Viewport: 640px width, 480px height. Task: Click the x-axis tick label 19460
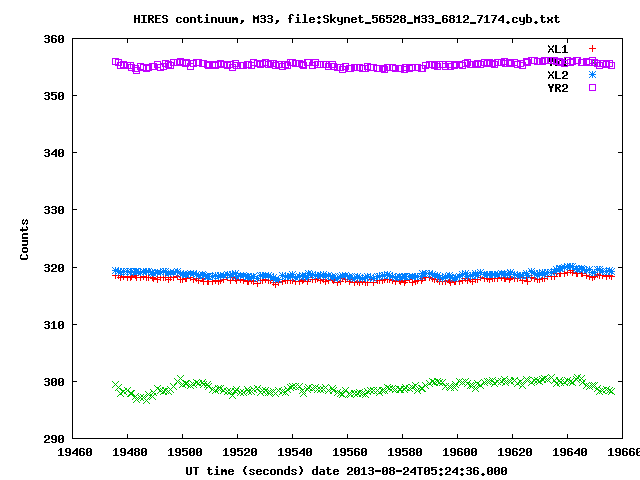pos(74,452)
